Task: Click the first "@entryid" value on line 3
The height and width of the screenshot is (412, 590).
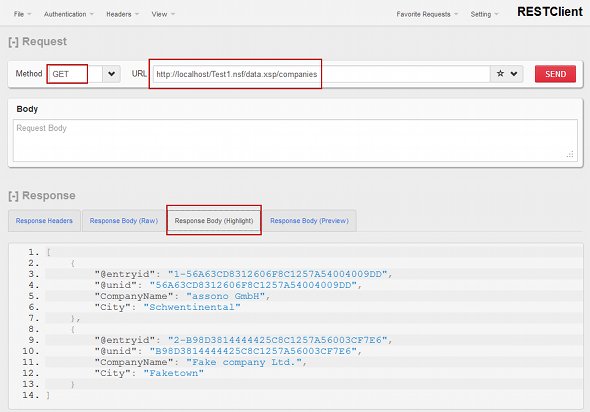Action: [x=277, y=274]
